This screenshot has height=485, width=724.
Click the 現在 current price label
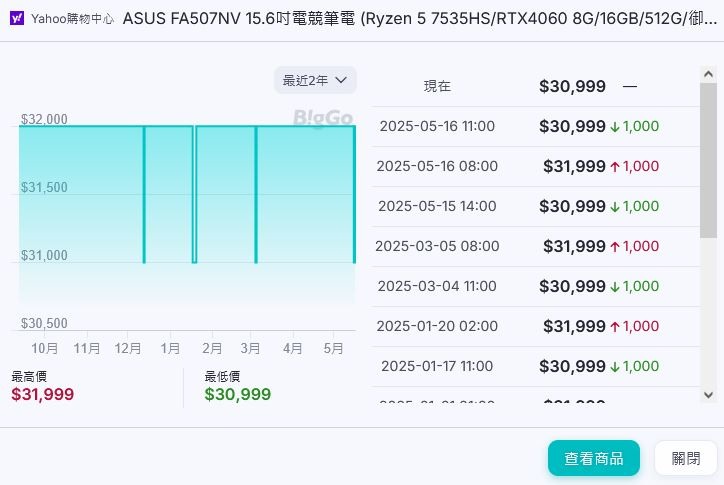[437, 86]
